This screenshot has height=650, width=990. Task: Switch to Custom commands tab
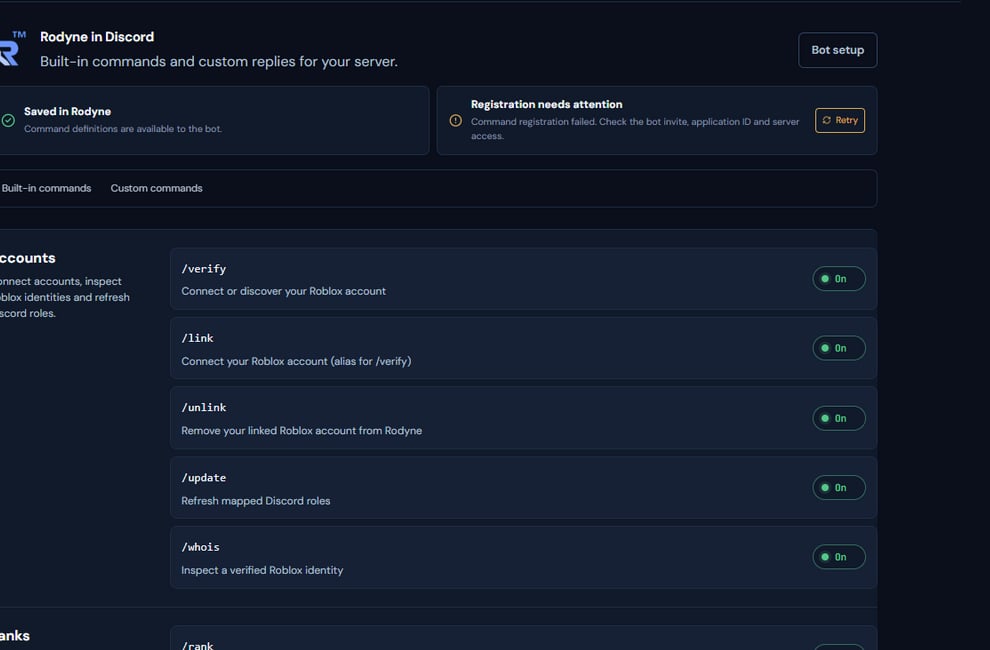point(157,188)
